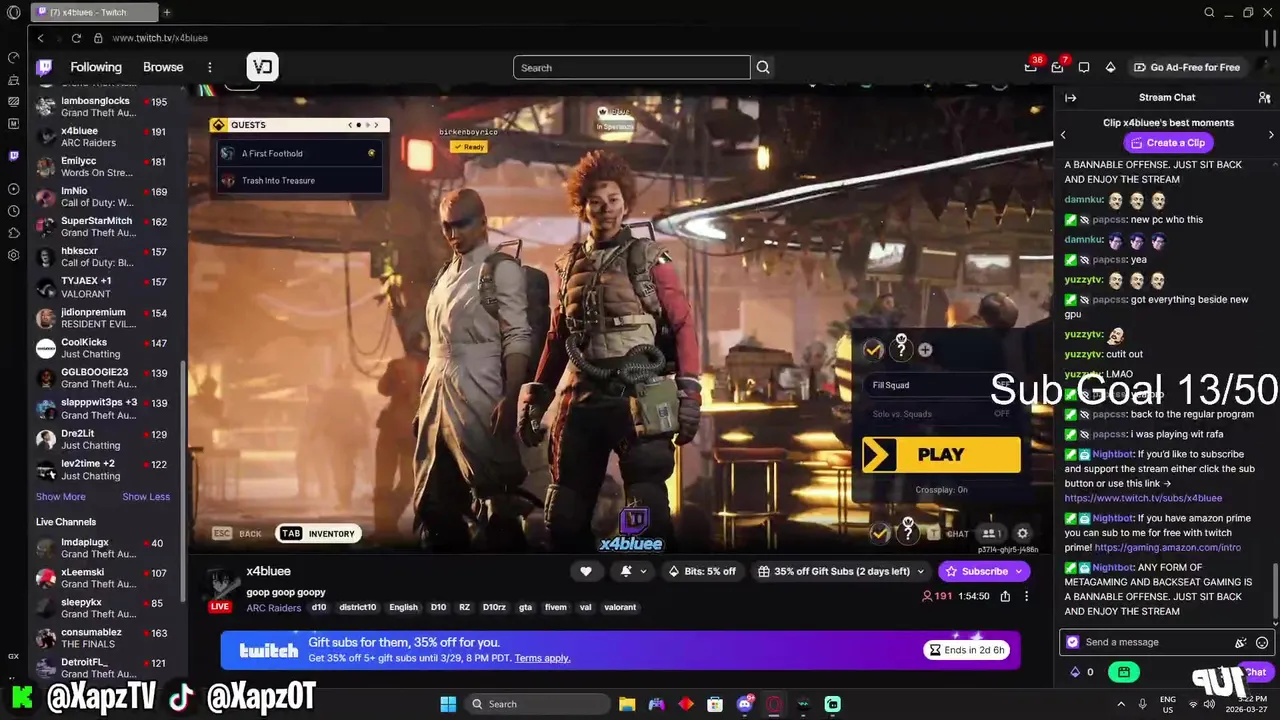Open chat Bits cheer icon
Viewport: 1280px width, 720px height.
click(x=1241, y=642)
